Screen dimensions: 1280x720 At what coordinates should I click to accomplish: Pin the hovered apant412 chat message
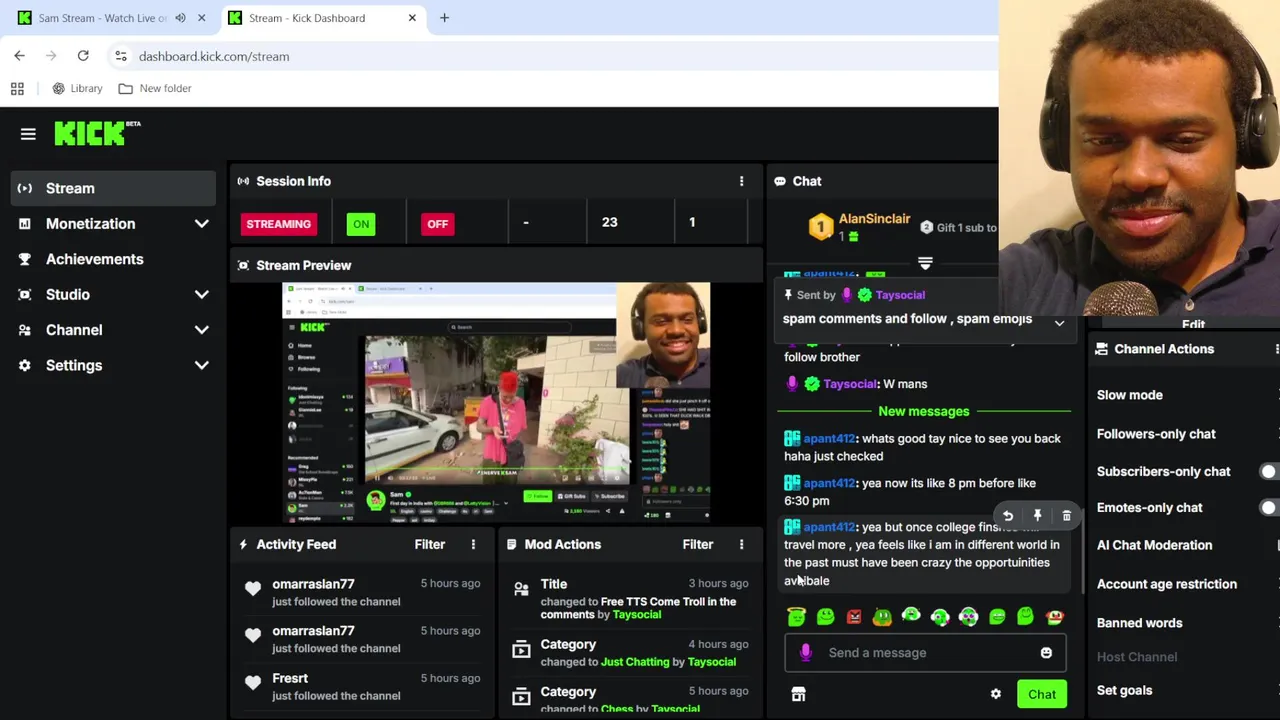(1037, 516)
